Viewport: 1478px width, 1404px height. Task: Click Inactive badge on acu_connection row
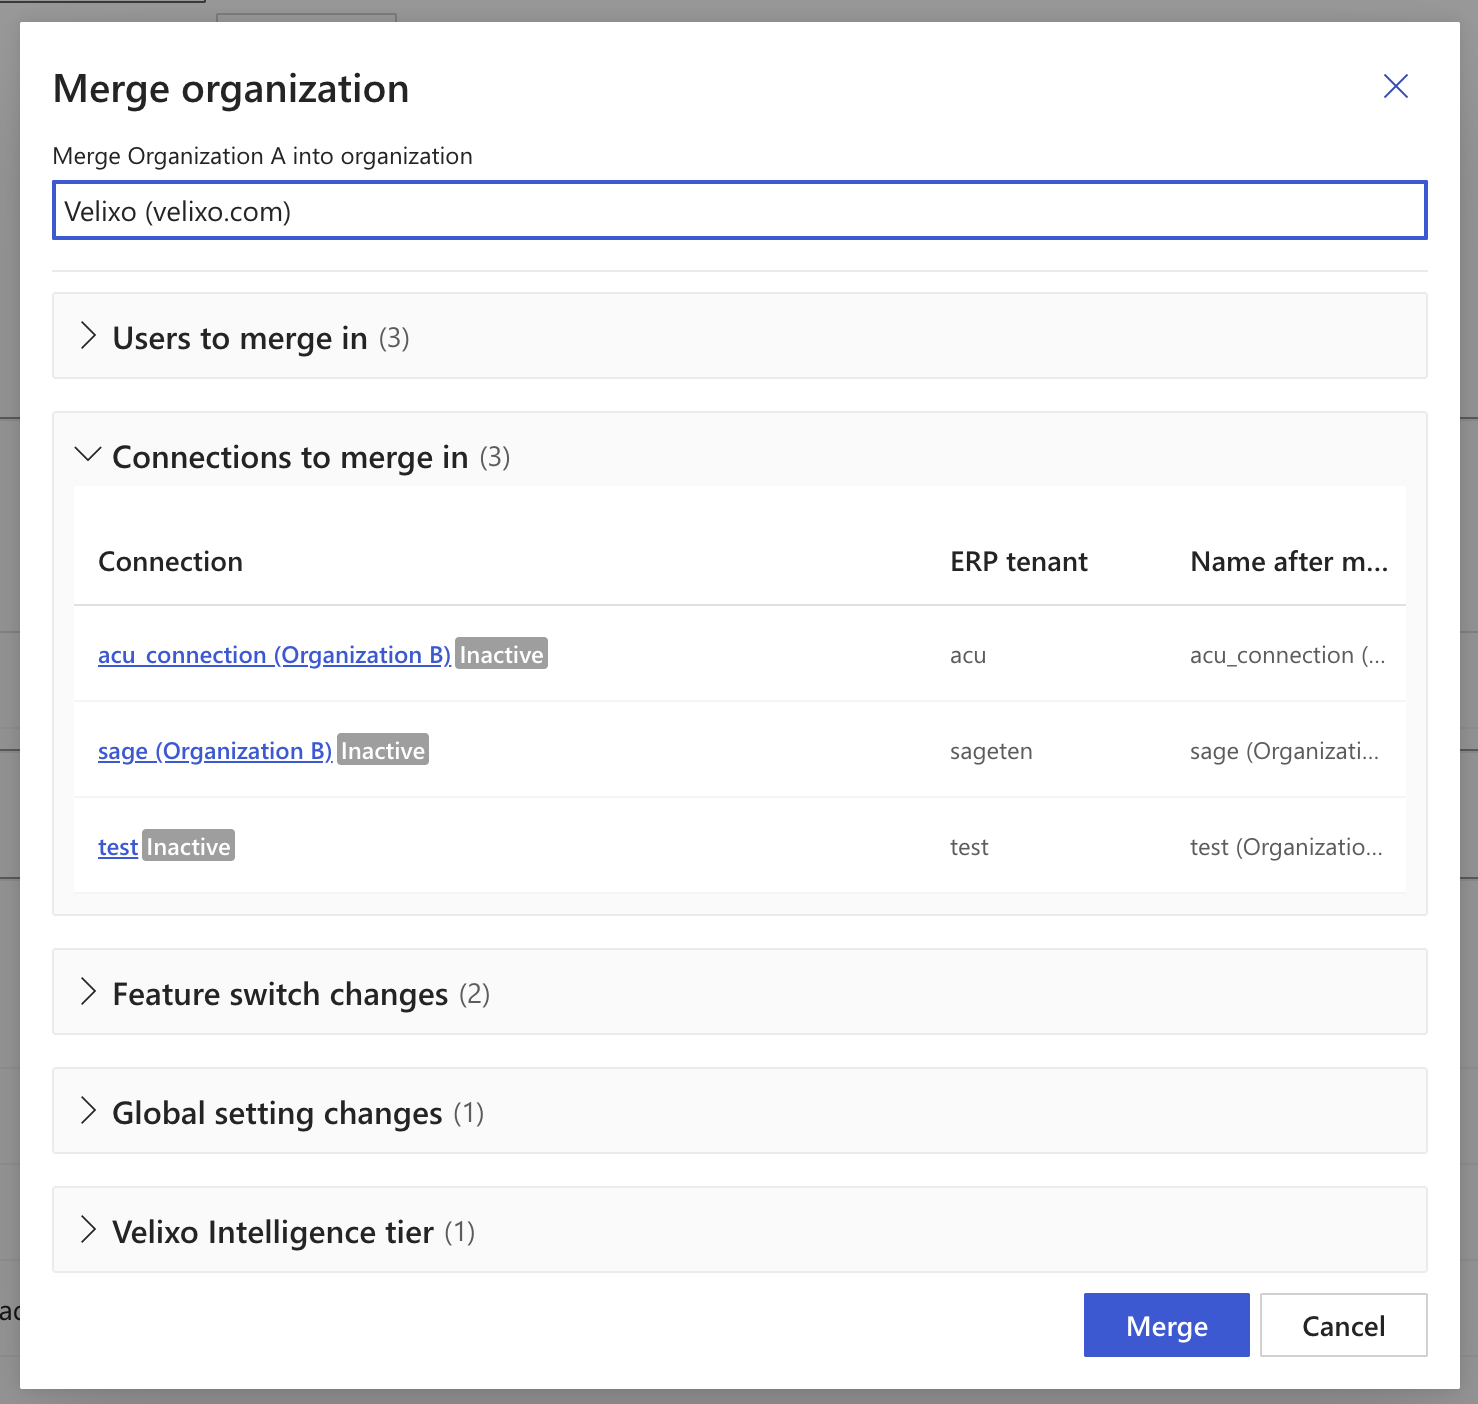[x=501, y=654]
